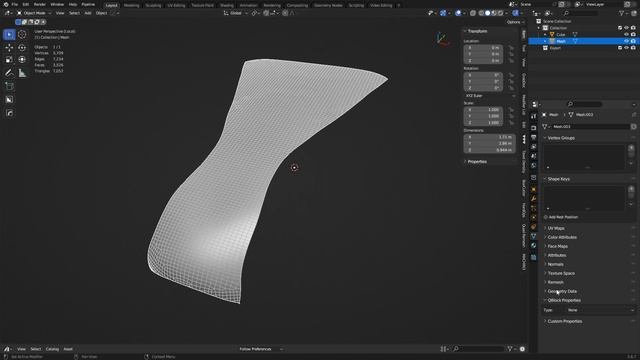Open the Render menu
This screenshot has height=360, width=640.
coord(40,4)
